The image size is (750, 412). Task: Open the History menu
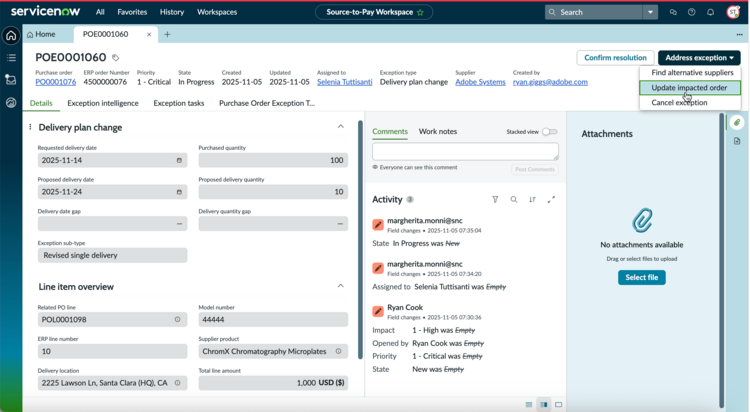pyautogui.click(x=172, y=12)
